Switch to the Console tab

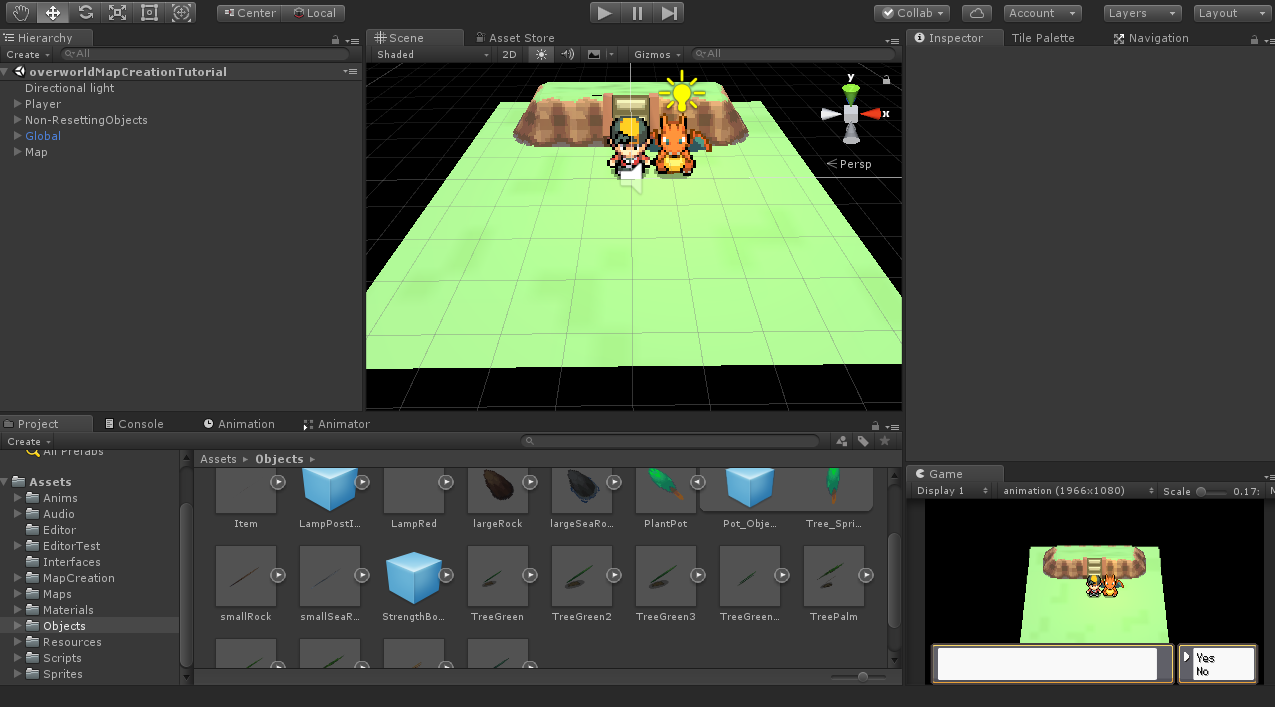(x=133, y=424)
